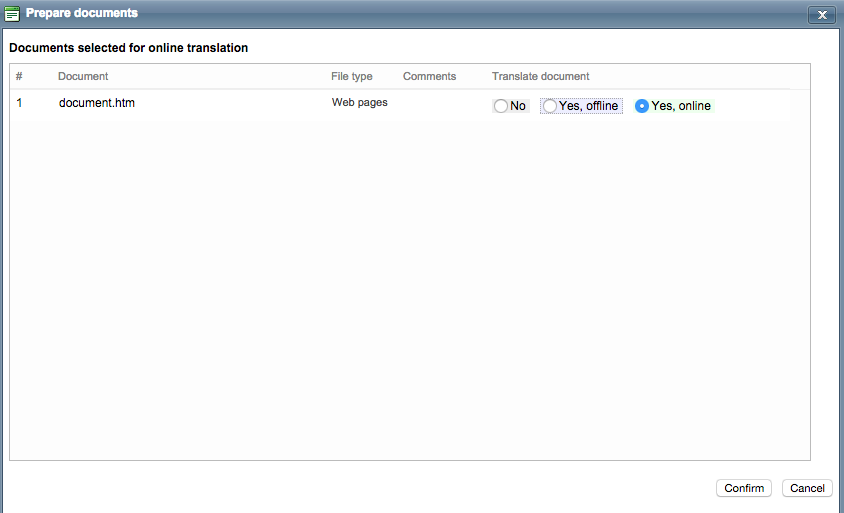Click the File type column header

[x=352, y=76]
